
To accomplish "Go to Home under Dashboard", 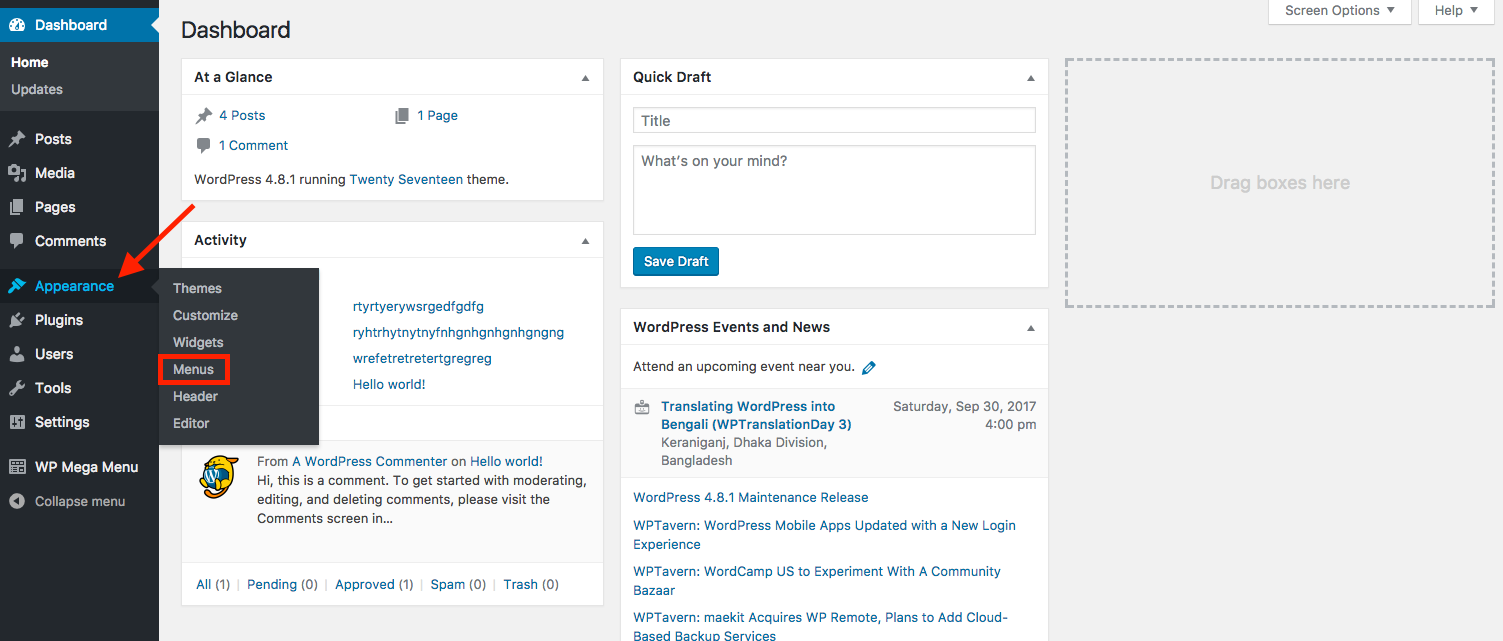I will point(30,62).
